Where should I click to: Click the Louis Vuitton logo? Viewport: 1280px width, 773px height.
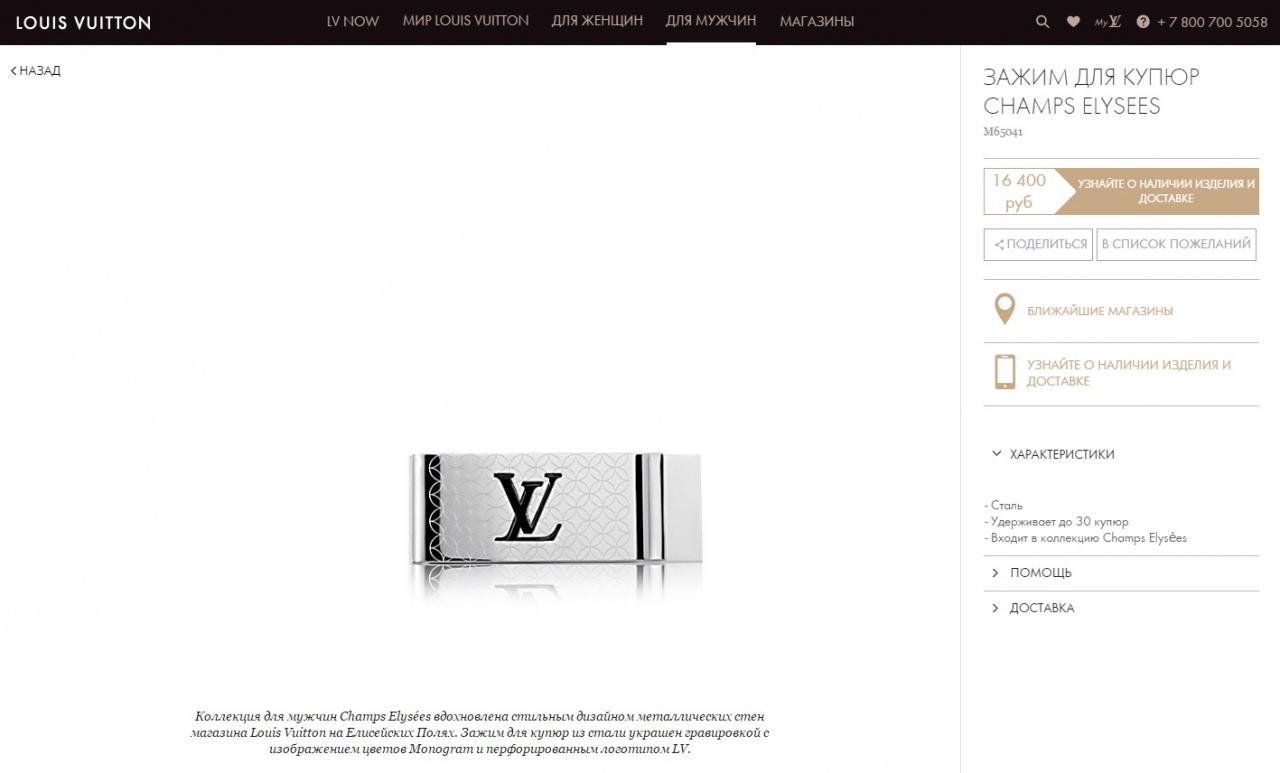[83, 22]
